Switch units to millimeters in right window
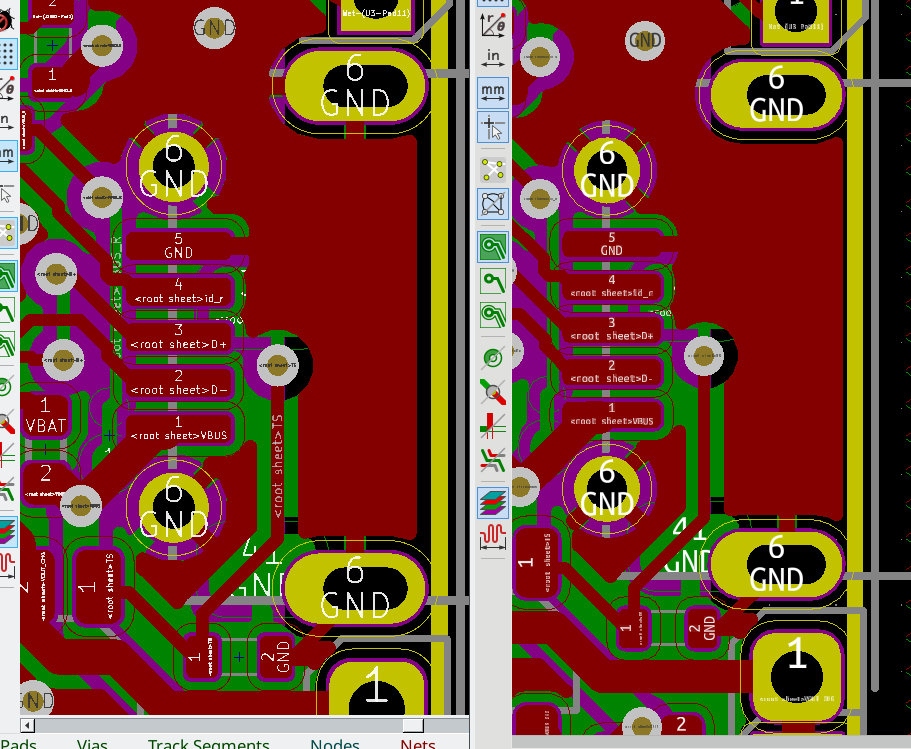Image resolution: width=911 pixels, height=749 pixels. (x=493, y=93)
